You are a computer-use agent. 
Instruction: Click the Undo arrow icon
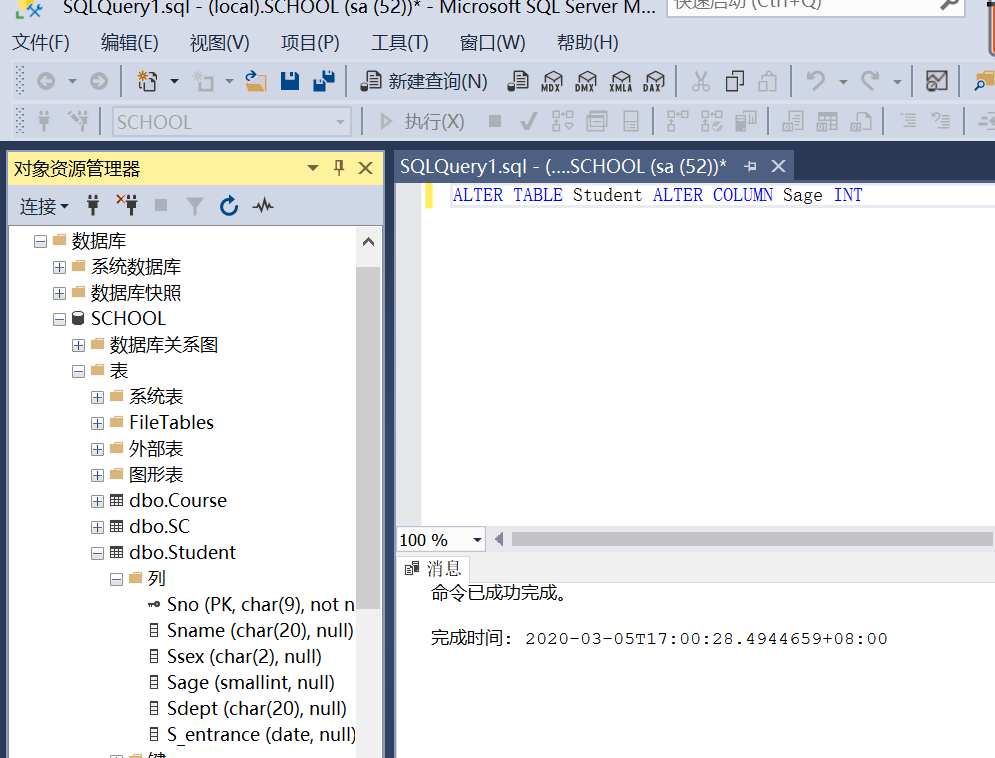tap(815, 81)
